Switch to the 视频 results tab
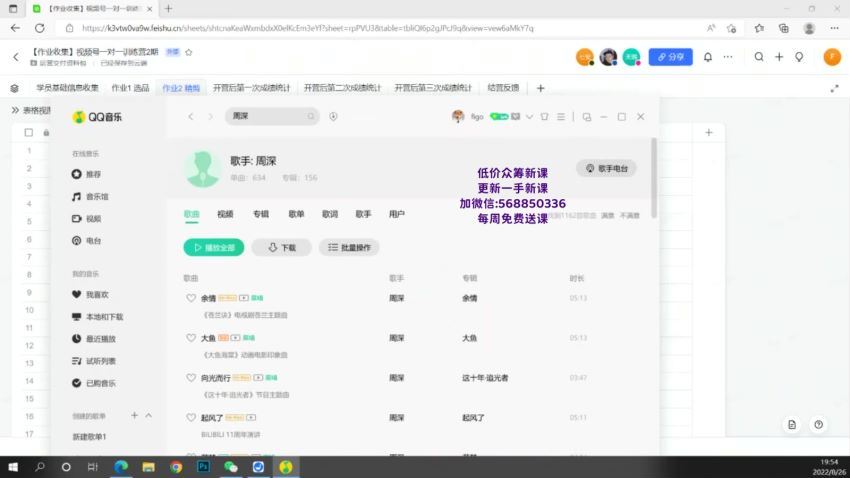The image size is (850, 478). 225,214
